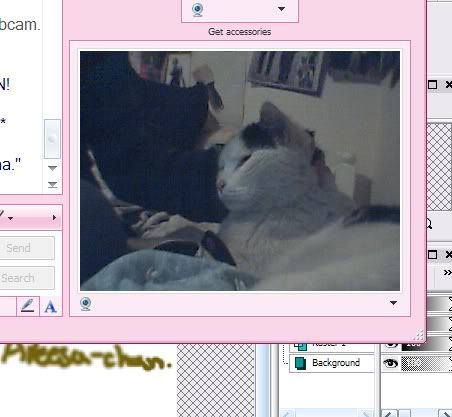
Task: Open the dropdown arrow beside the top webcam icon
Action: point(281,9)
